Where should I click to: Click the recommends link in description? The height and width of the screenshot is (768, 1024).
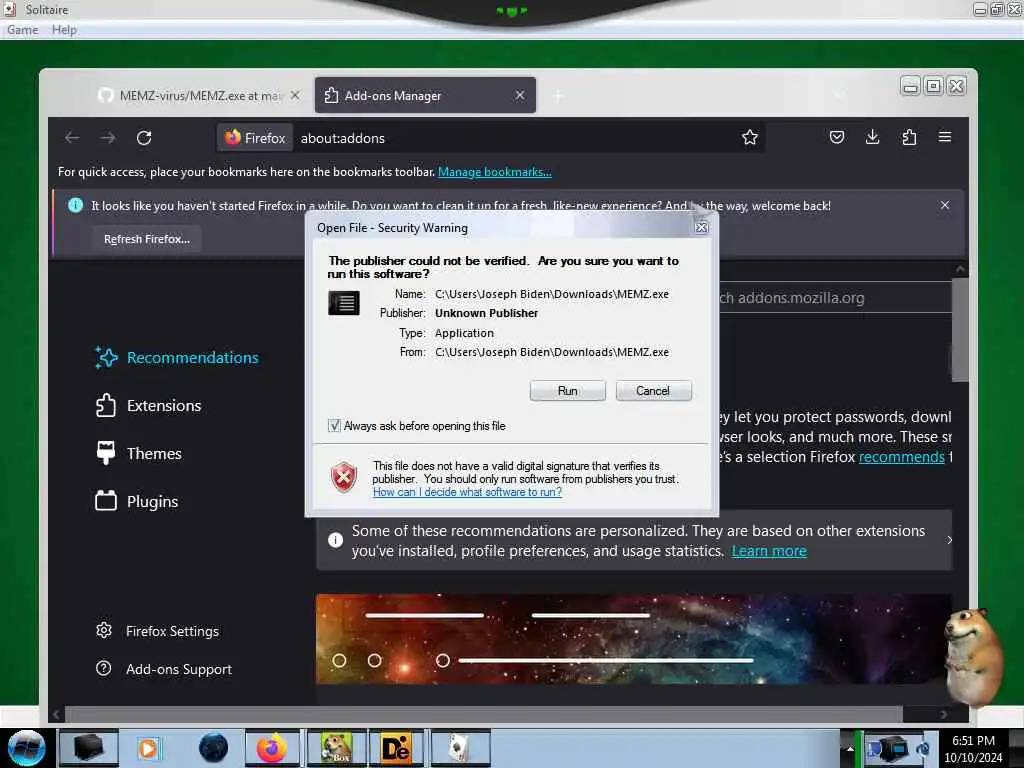tap(901, 457)
